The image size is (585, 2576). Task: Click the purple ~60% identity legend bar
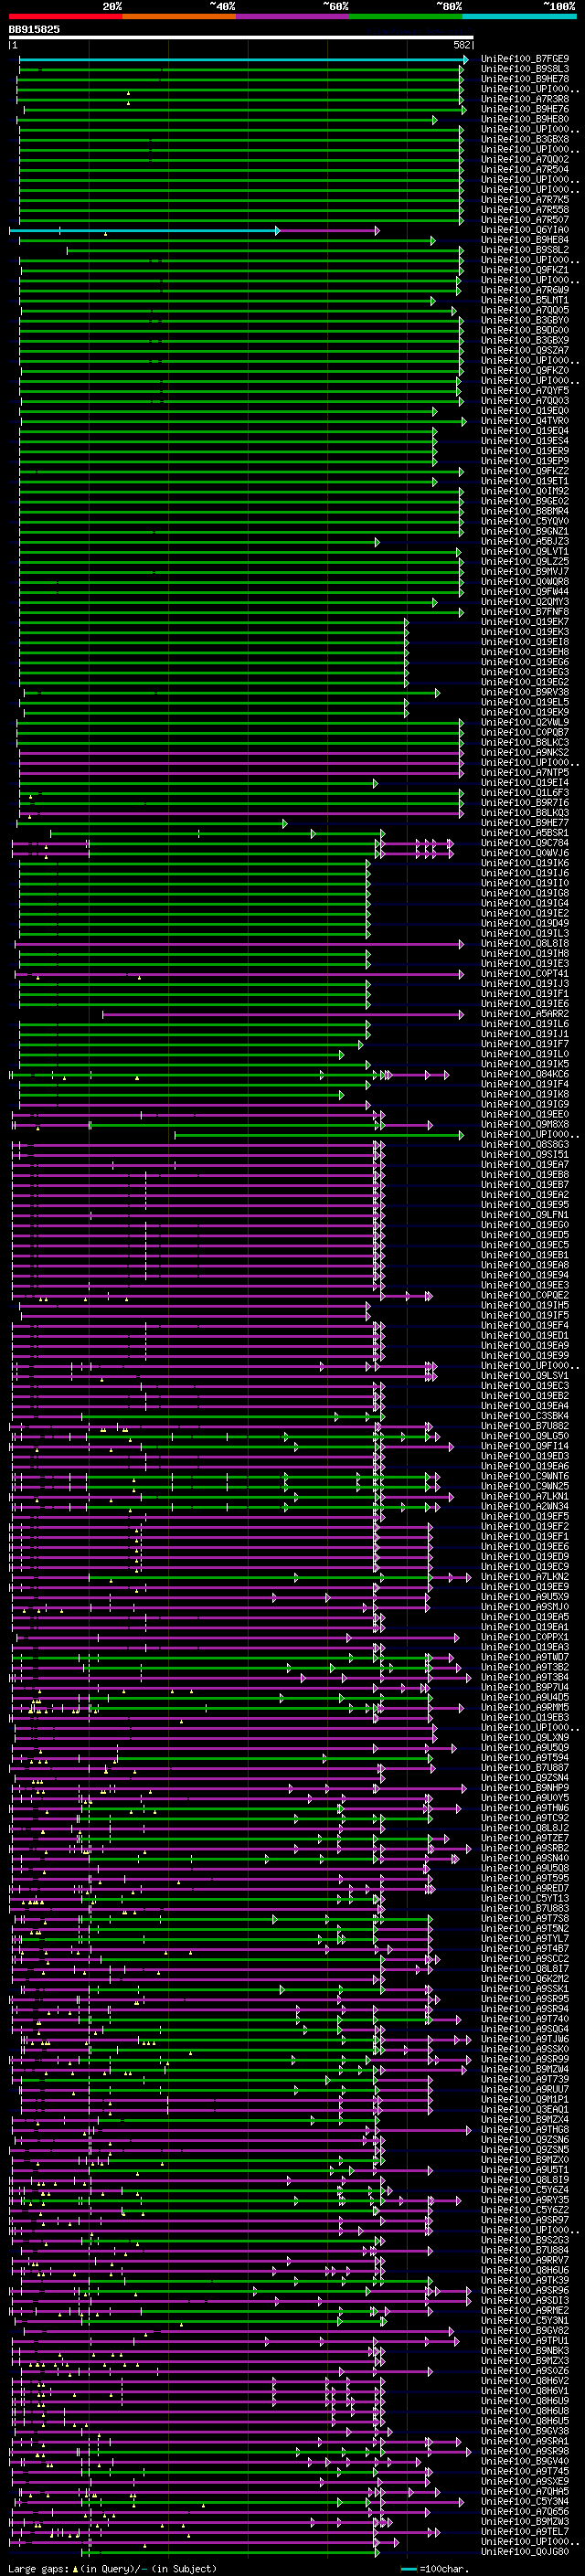point(293,16)
